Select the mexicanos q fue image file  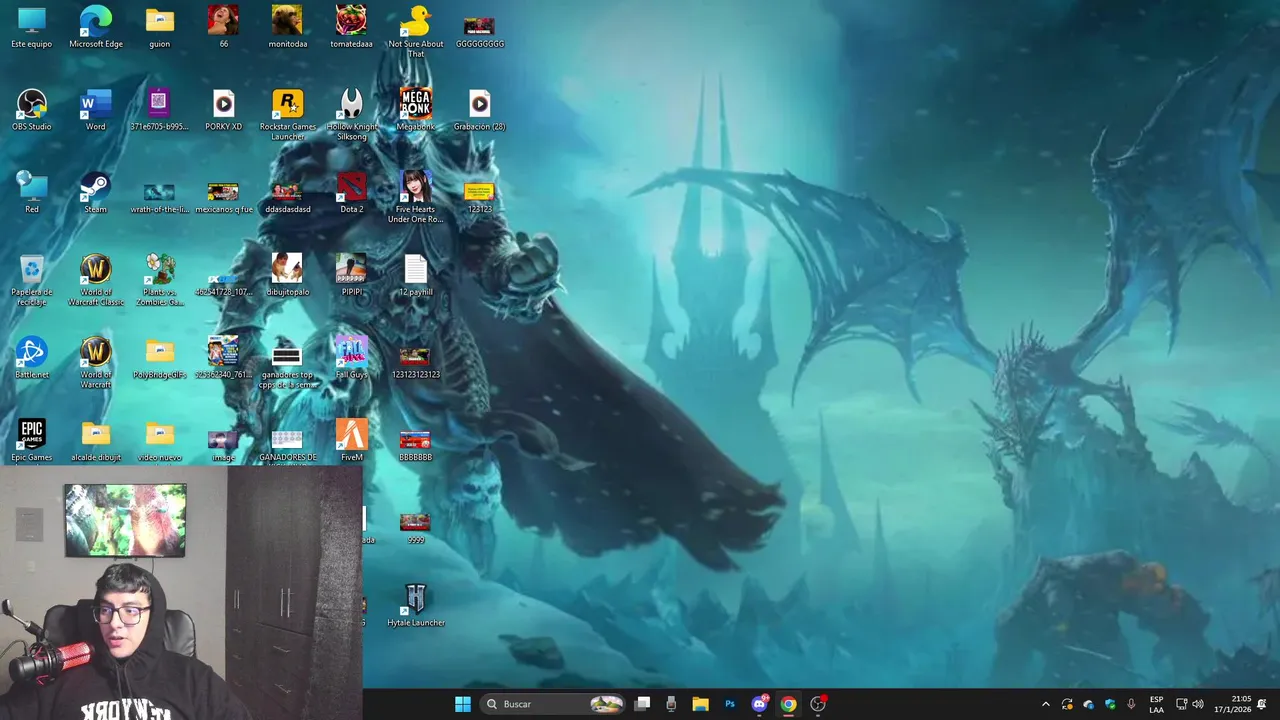pyautogui.click(x=223, y=196)
